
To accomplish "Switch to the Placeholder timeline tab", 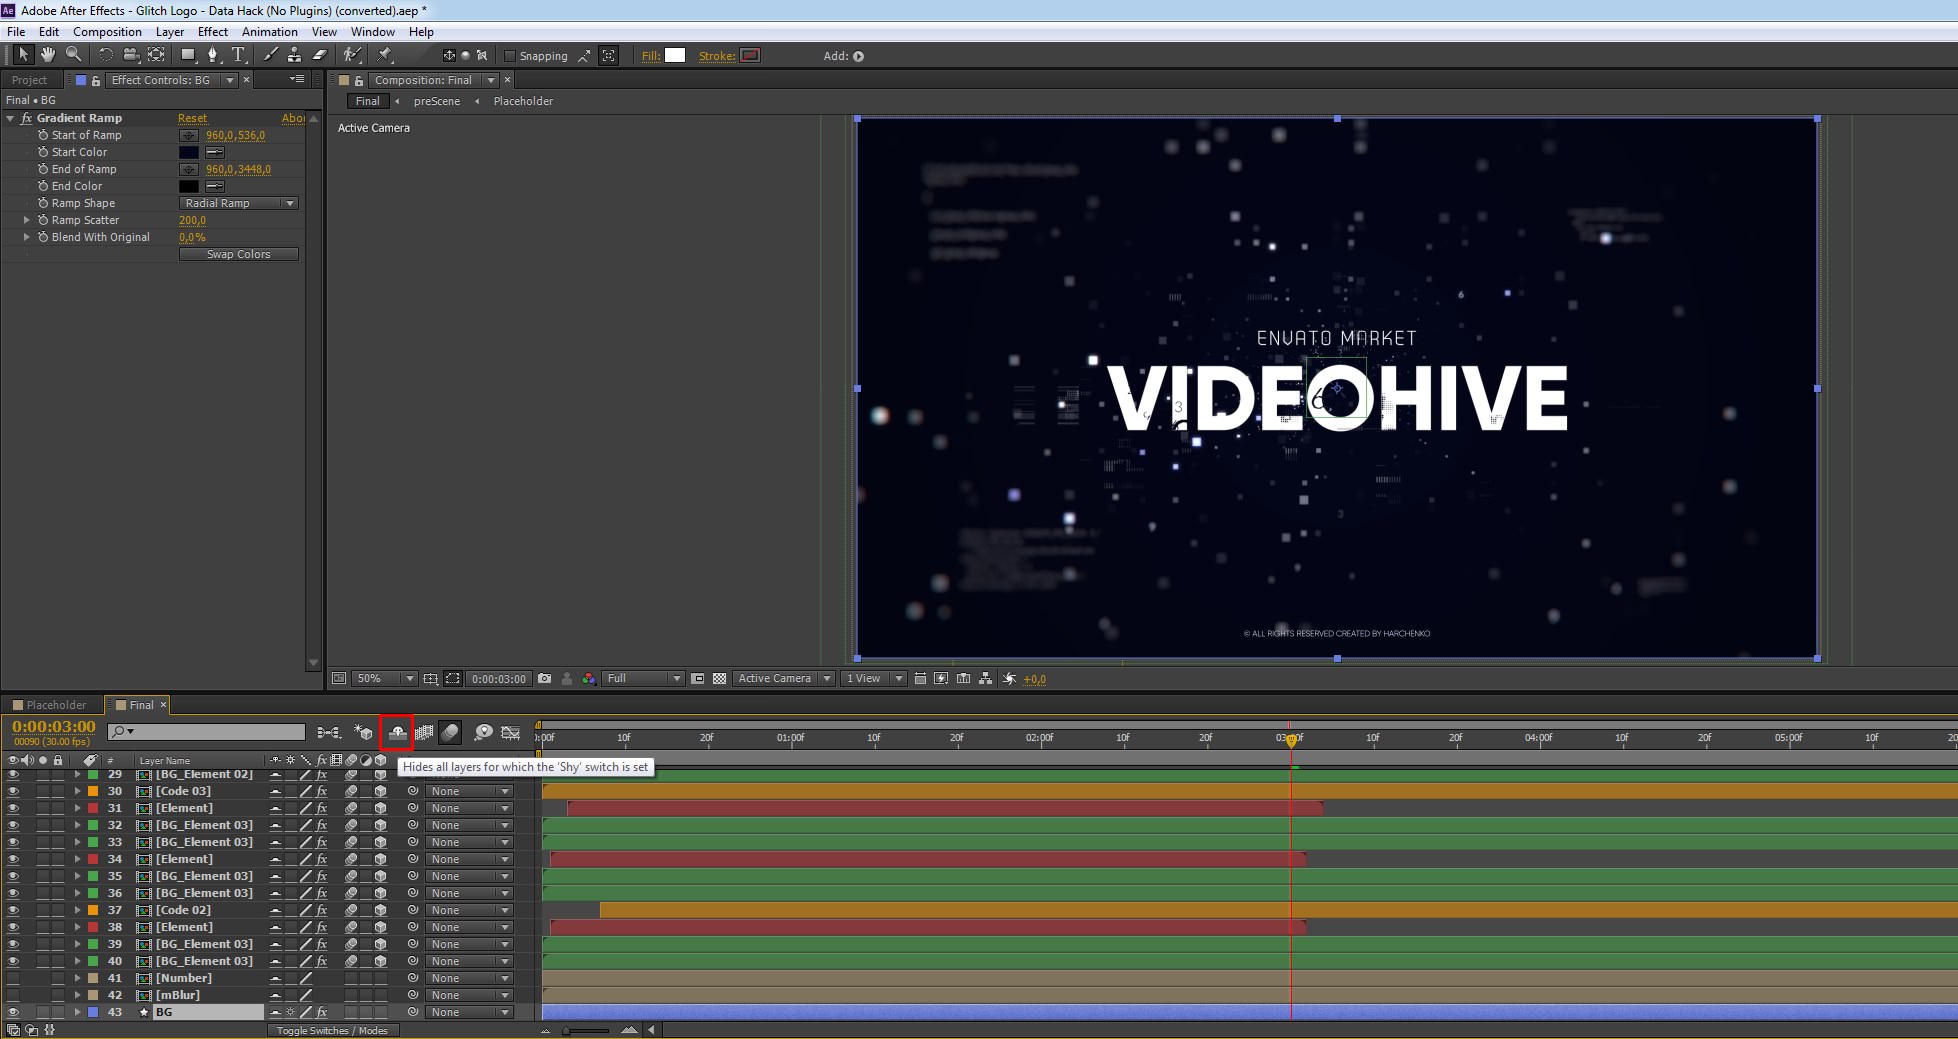I will coord(55,705).
